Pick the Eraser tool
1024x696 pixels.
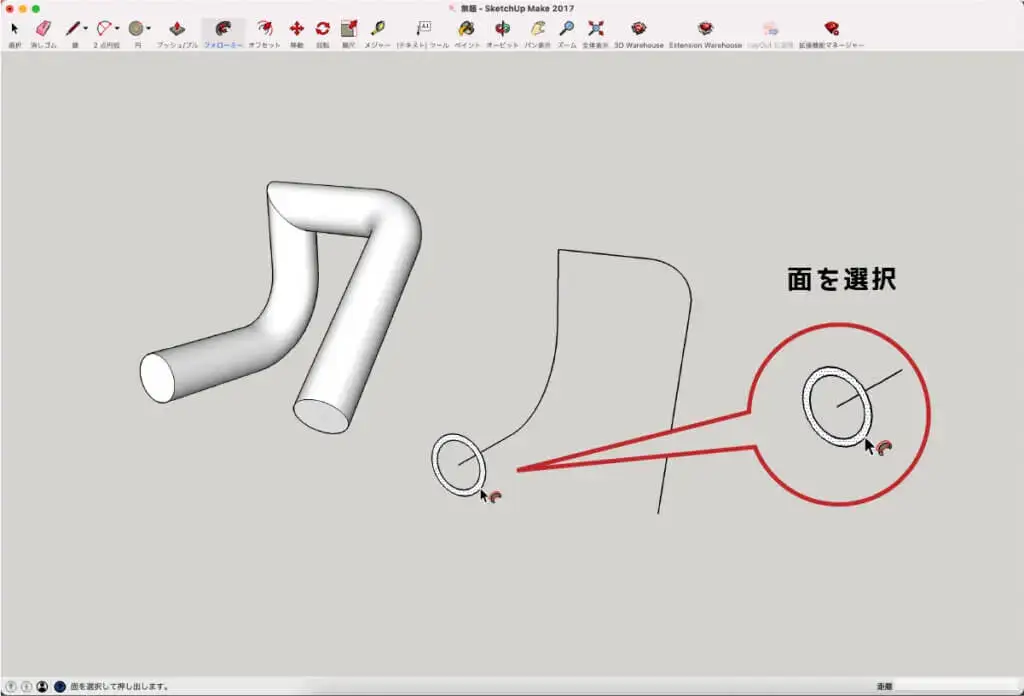coord(42,29)
